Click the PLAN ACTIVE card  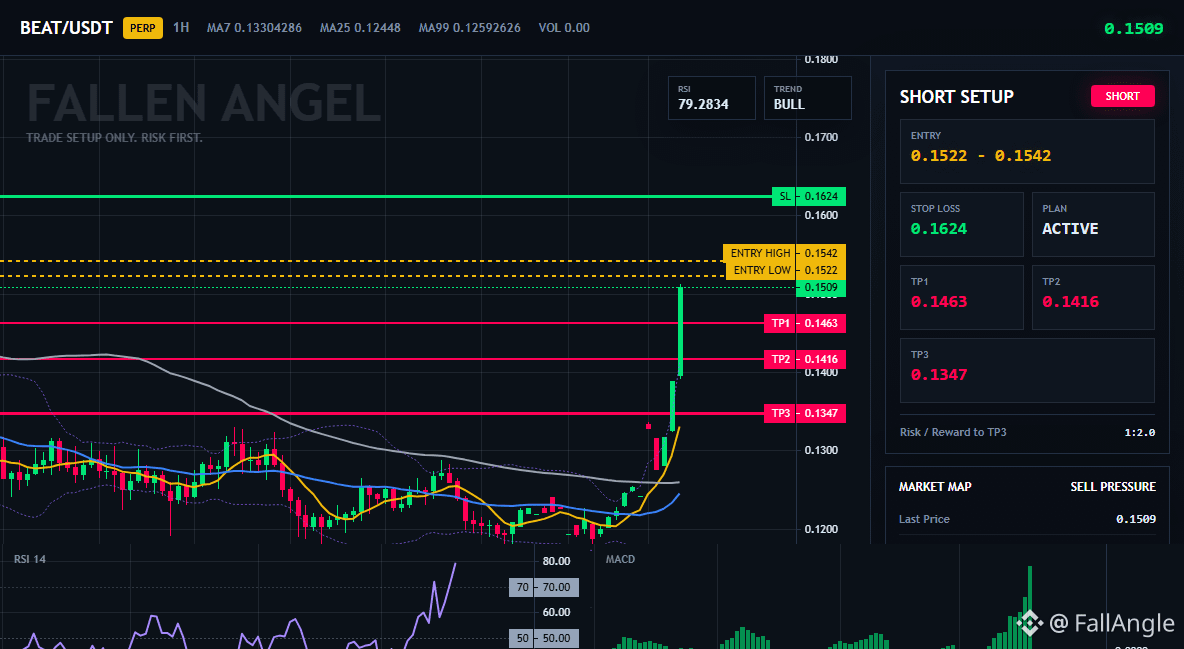click(1093, 224)
